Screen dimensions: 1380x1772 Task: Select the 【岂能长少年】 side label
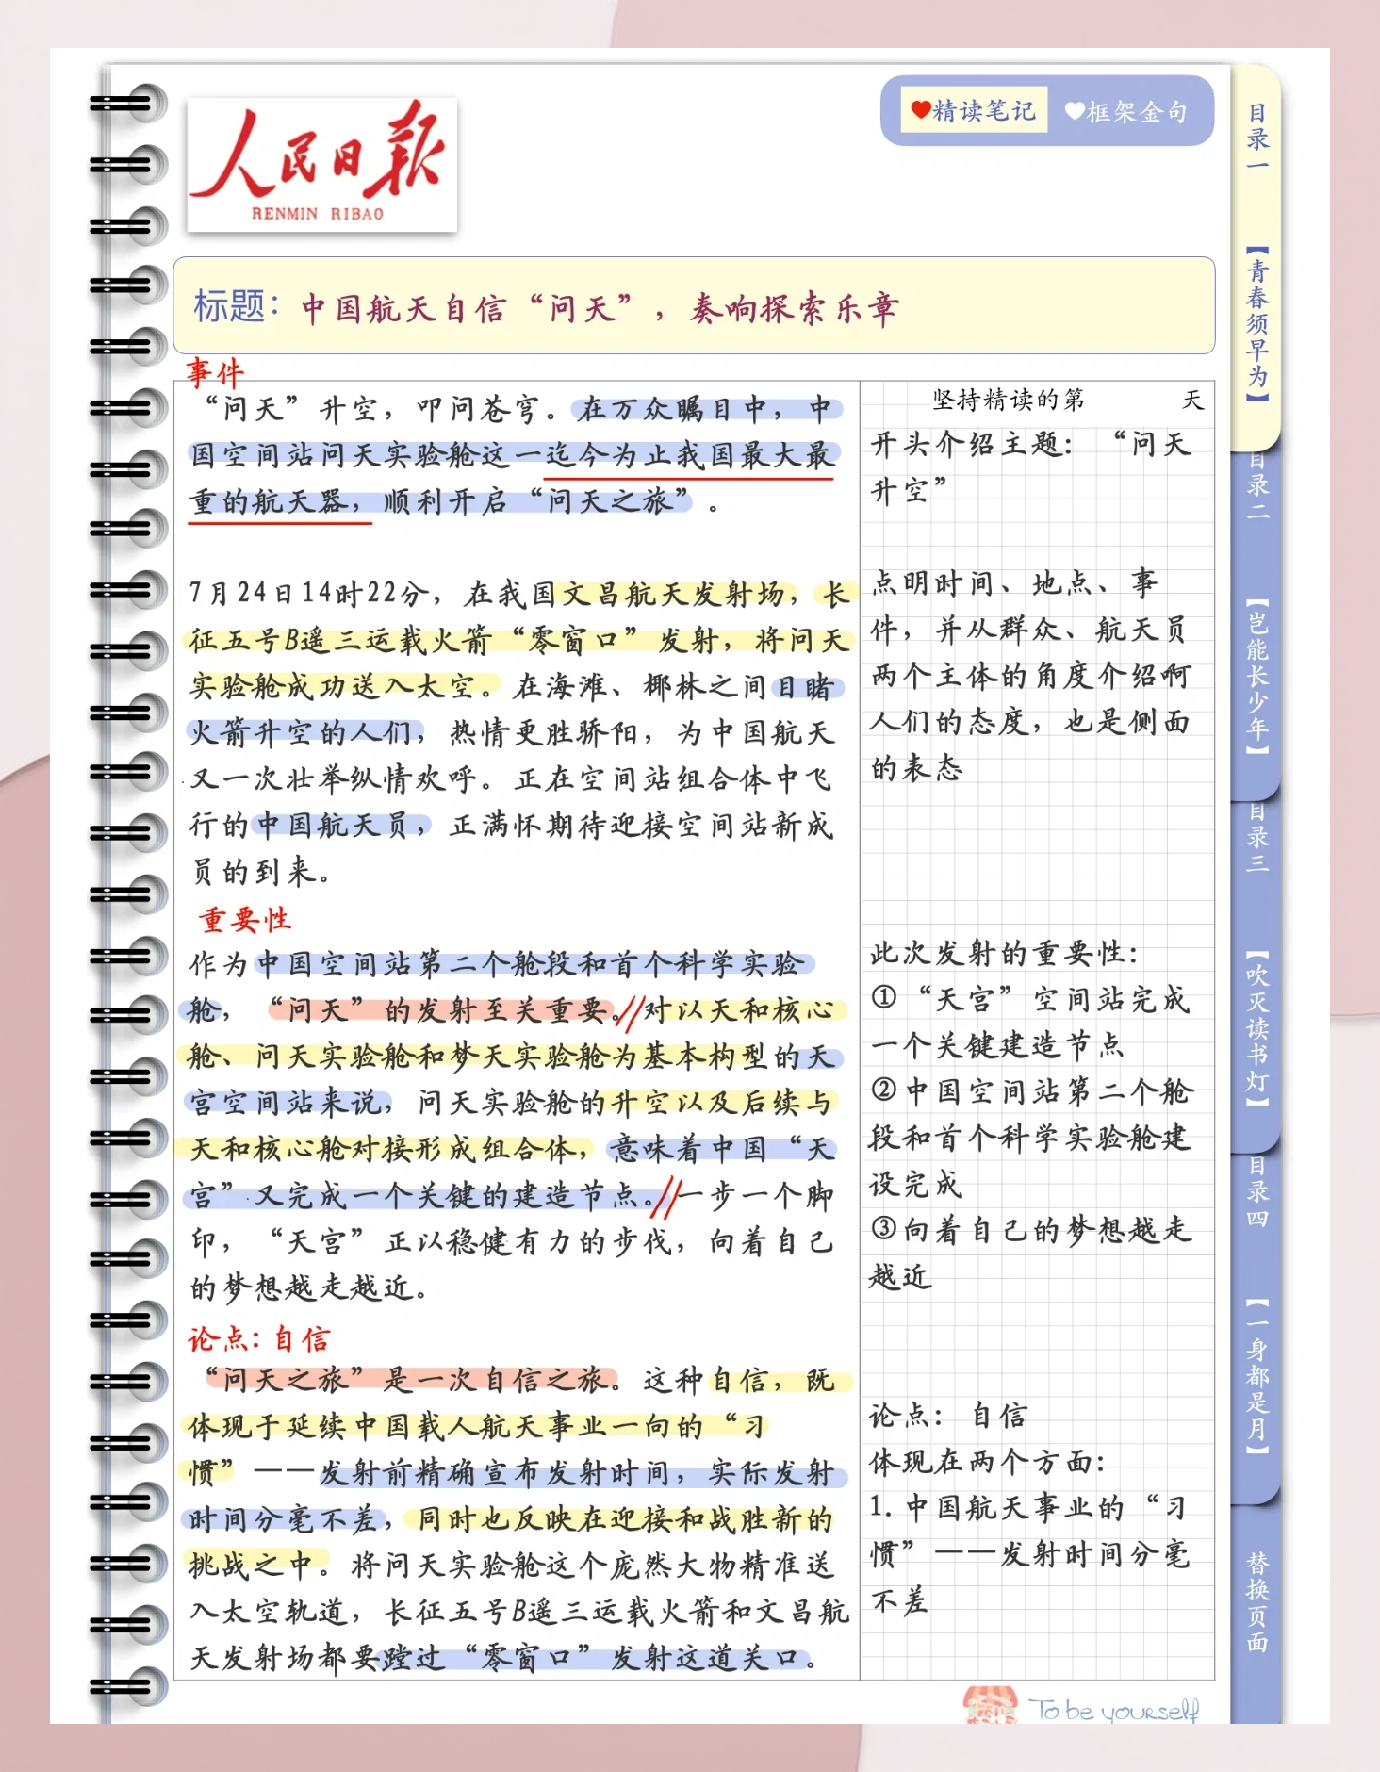point(1257,676)
